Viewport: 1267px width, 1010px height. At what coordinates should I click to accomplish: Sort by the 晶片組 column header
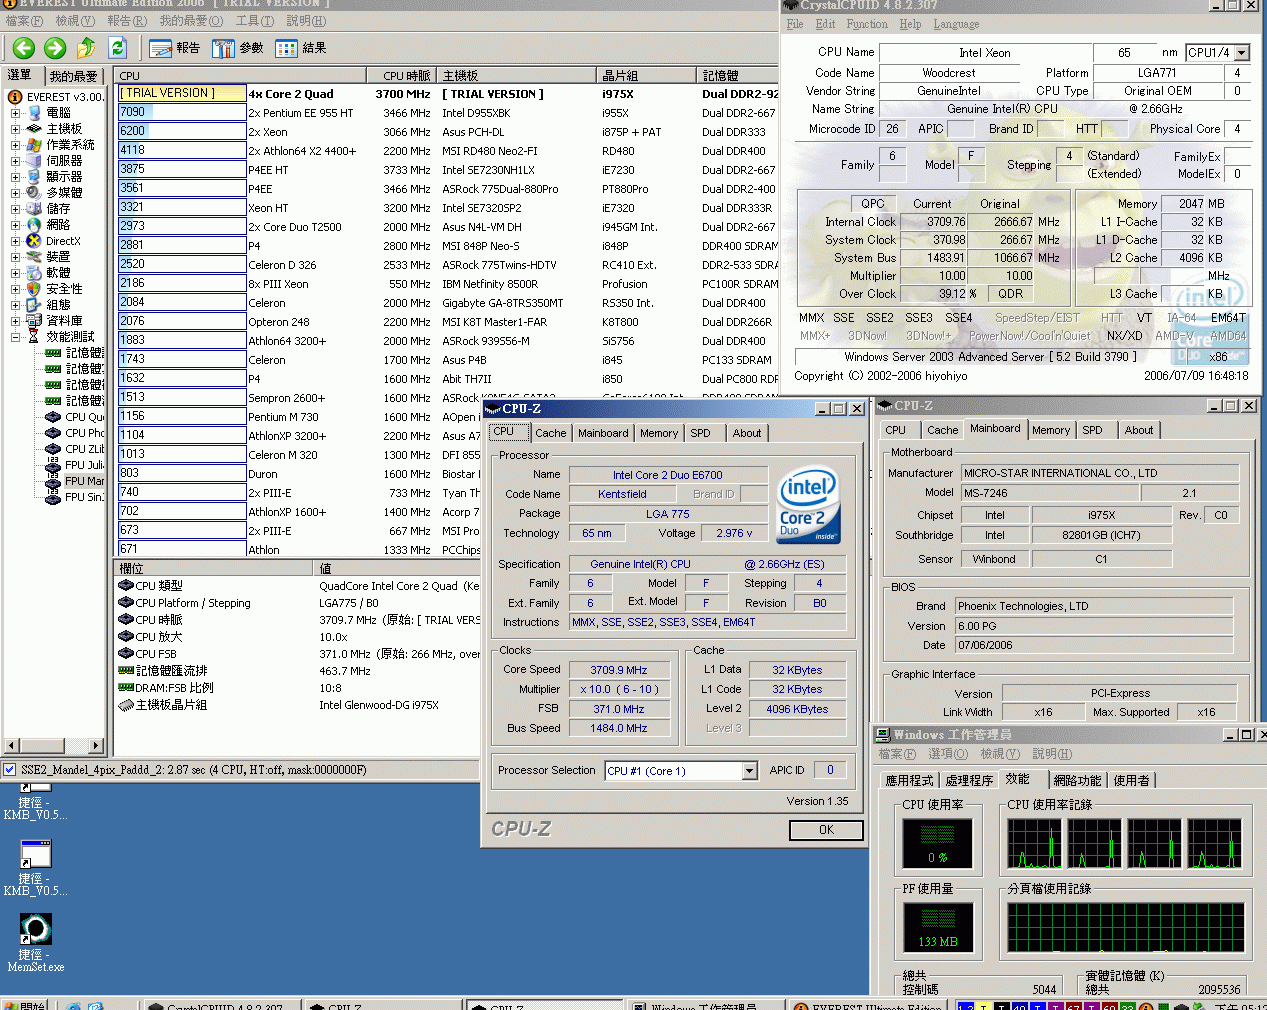[x=647, y=76]
